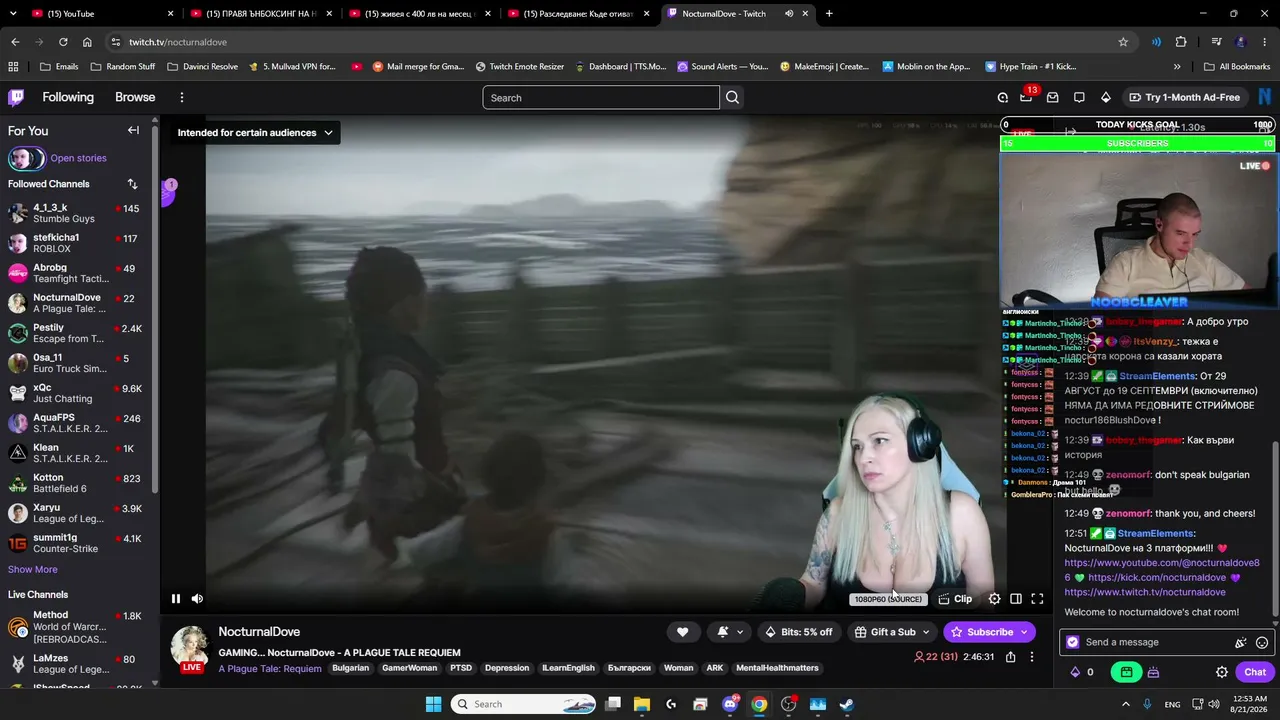1280x720 pixels.
Task: Open xQc channel in sidebar
Action: [x=77, y=393]
